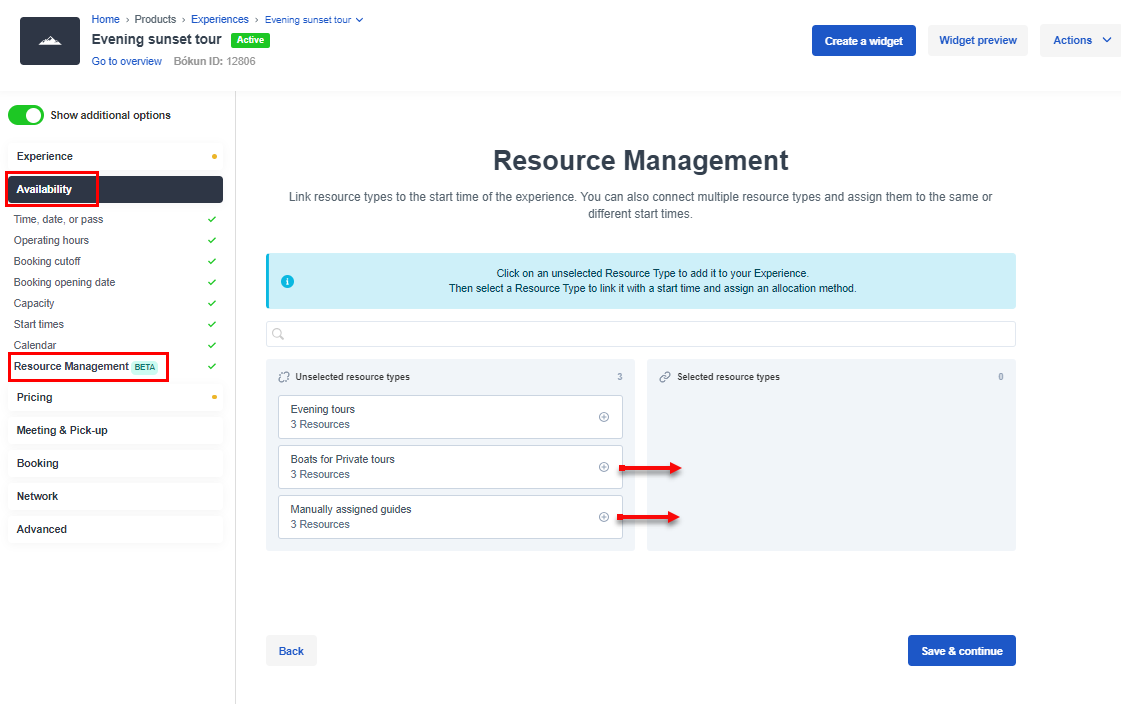Click the green checkmark next to Calendar
Image resolution: width=1121 pixels, height=704 pixels.
[210, 344]
